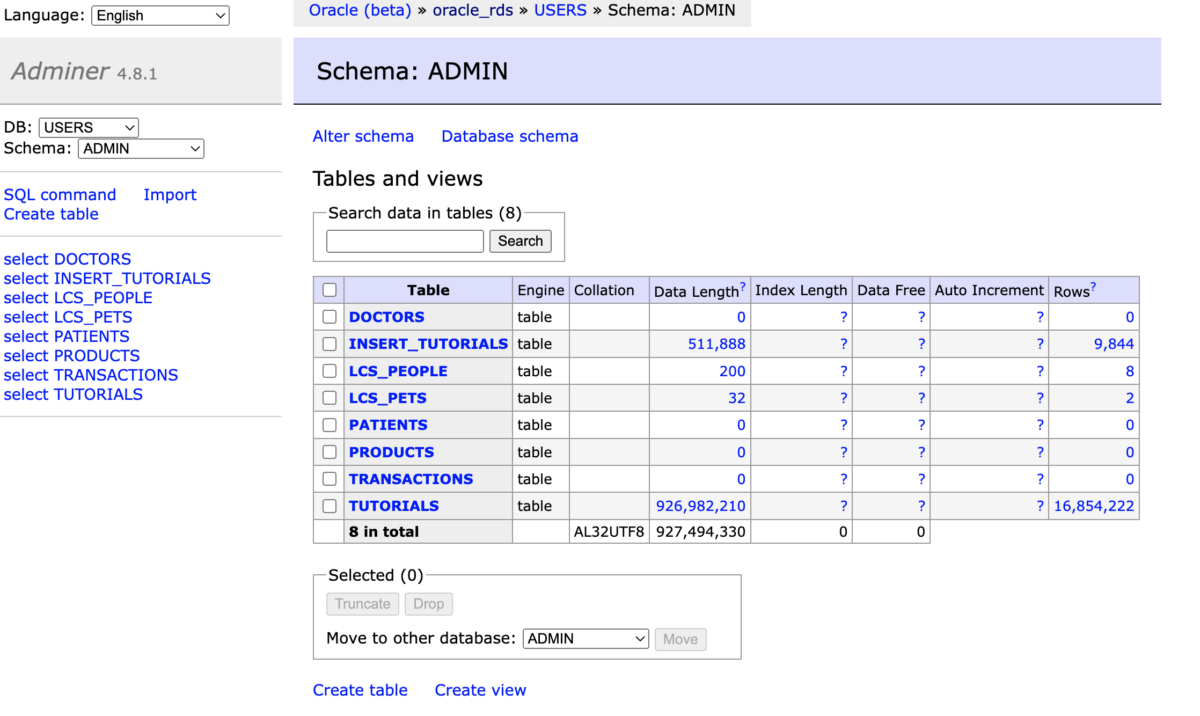The width and height of the screenshot is (1200, 716).
Task: Open the Schema dropdown showing ADMIN
Action: 140,148
